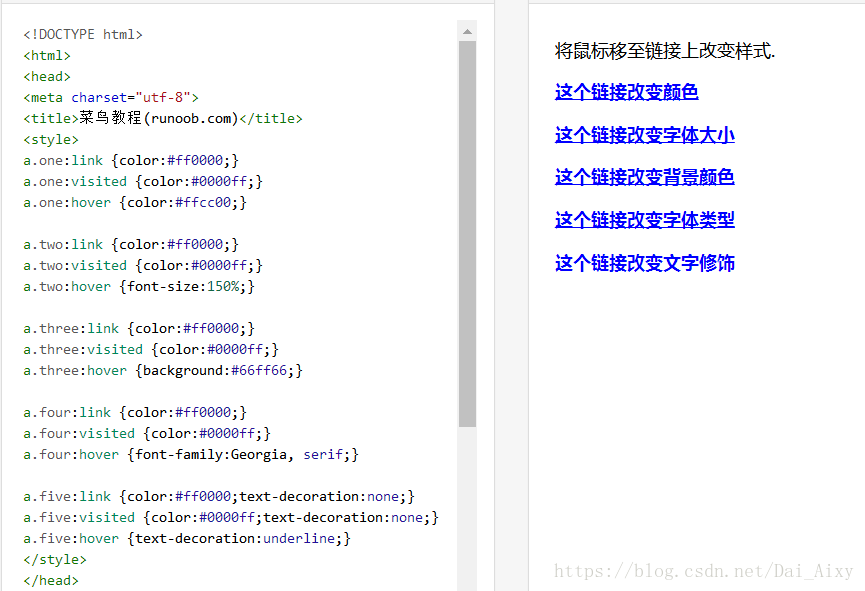Viewport: 865px width, 591px height.
Task: Click the <html> opening tag line
Action: (x=47, y=56)
